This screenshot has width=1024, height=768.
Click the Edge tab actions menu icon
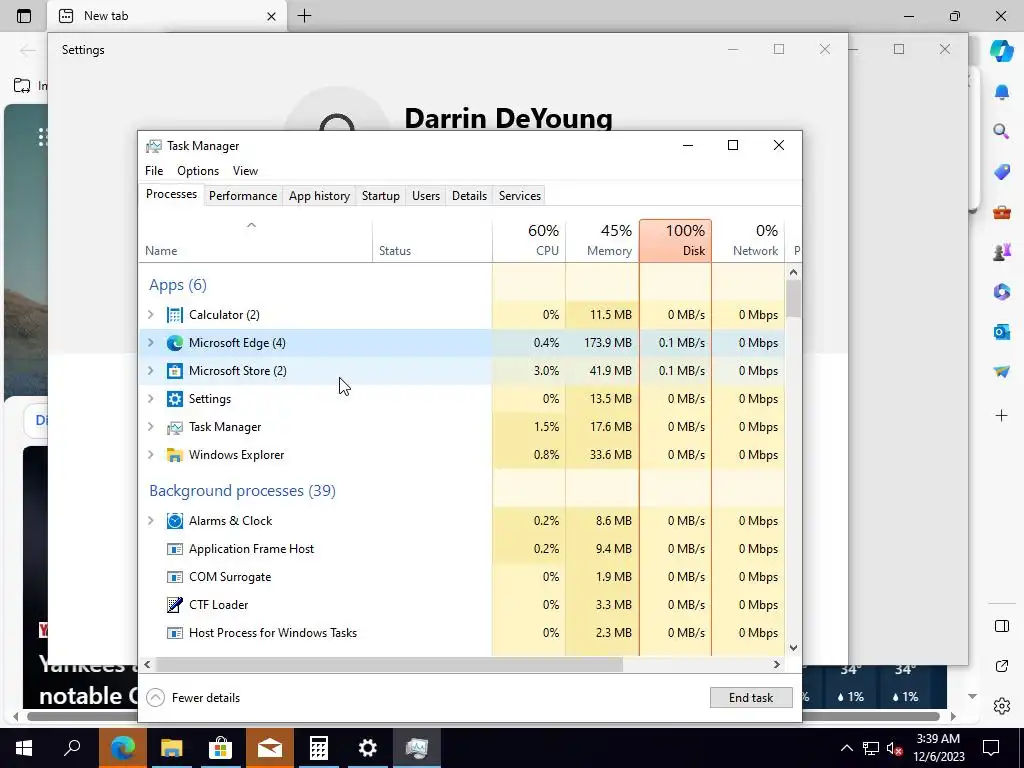click(x=24, y=16)
